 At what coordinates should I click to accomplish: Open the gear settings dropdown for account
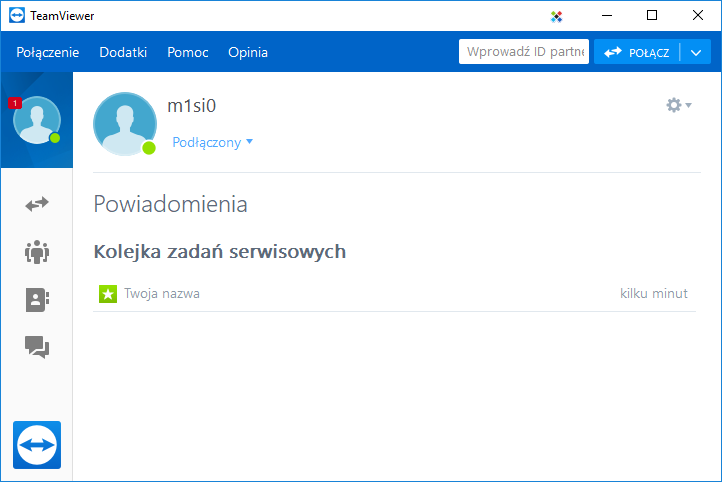(x=678, y=105)
